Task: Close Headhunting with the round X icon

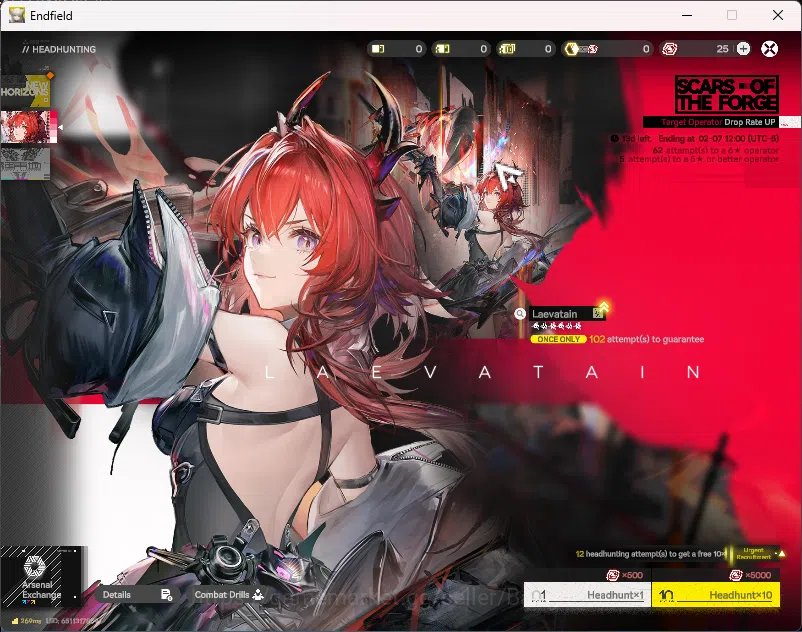Action: tap(769, 49)
